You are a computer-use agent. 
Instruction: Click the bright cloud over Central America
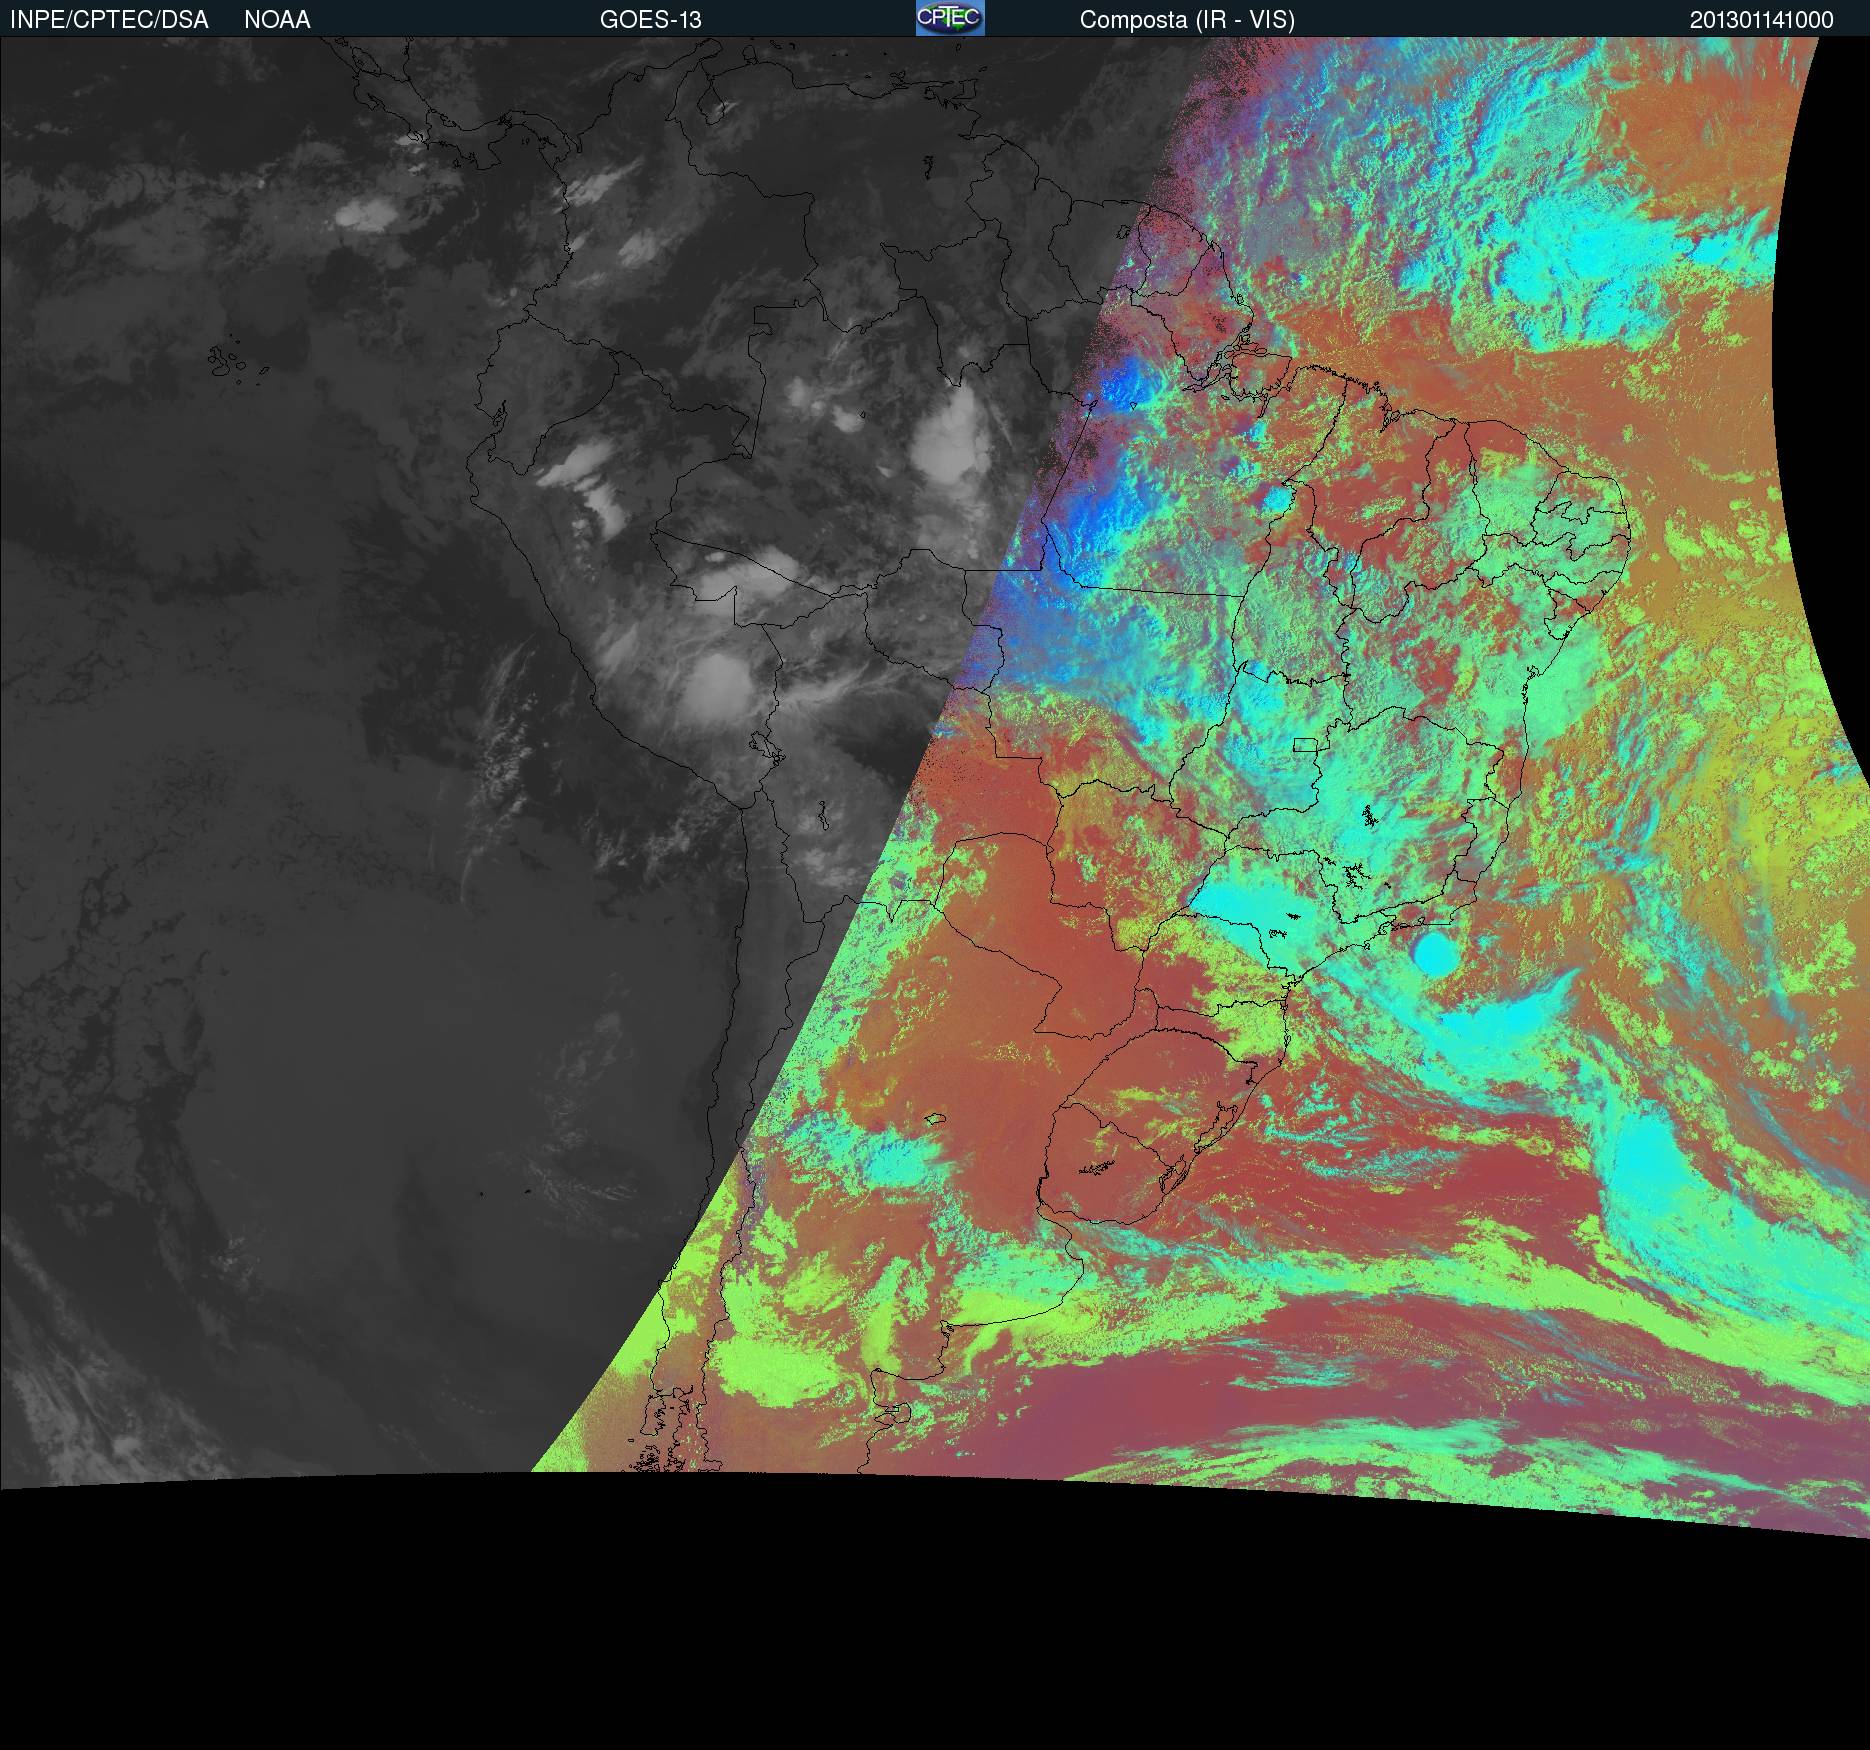click(365, 212)
